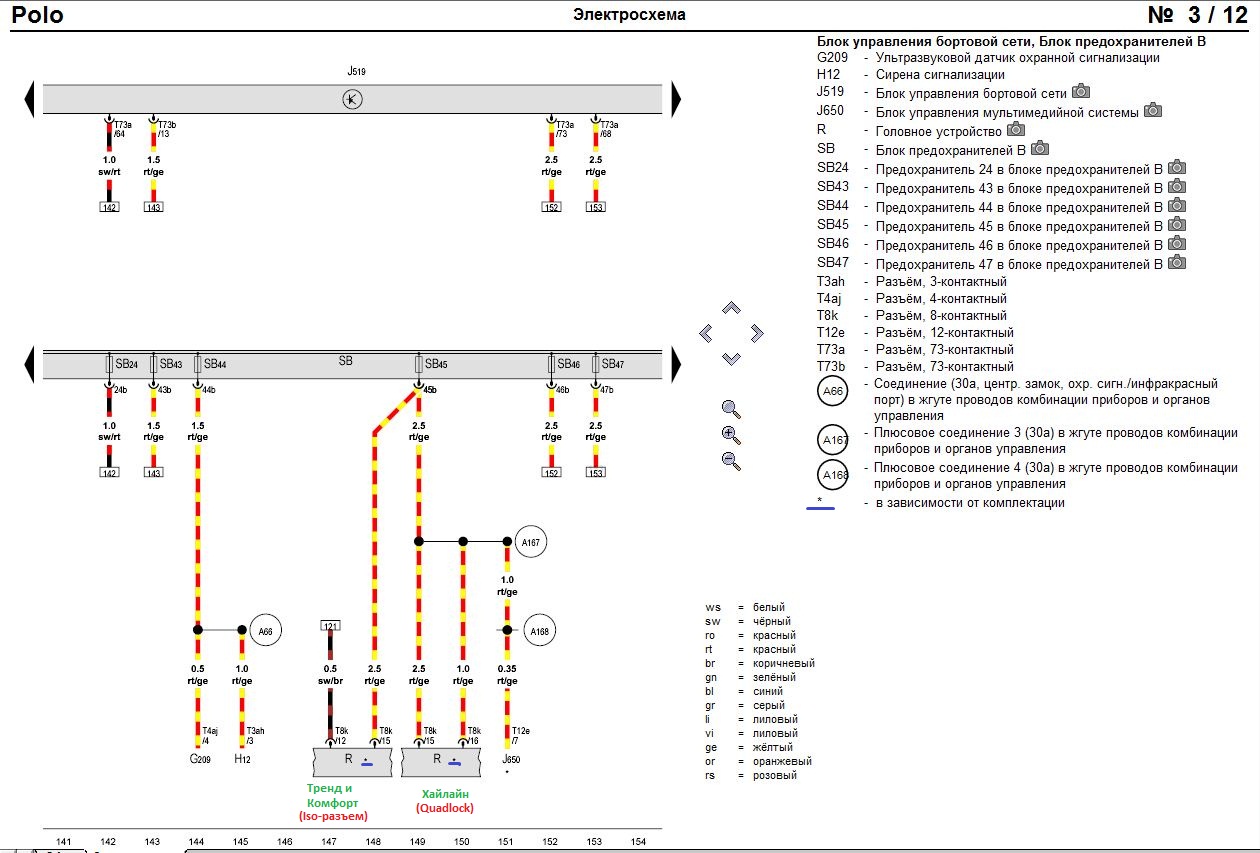The image size is (1260, 853).
Task: Click the zoom out magnifier with minus
Action: tap(731, 461)
